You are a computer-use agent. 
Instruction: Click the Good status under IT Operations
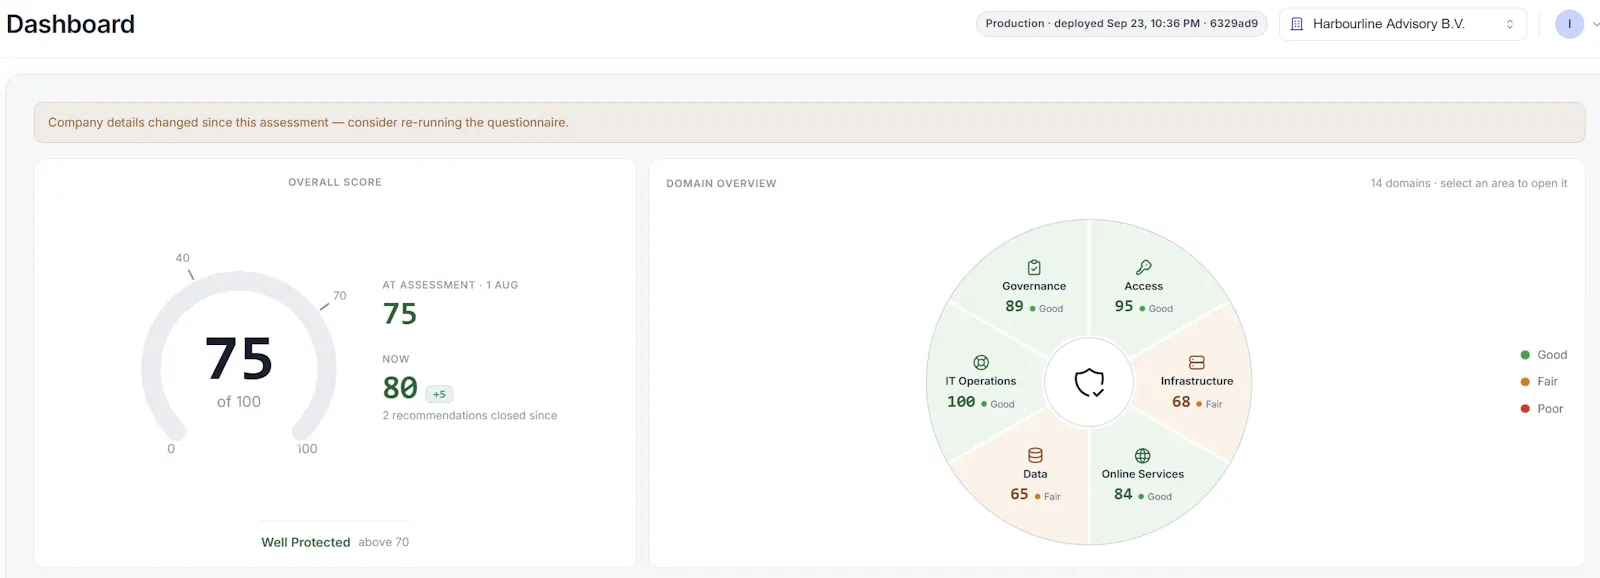1002,404
